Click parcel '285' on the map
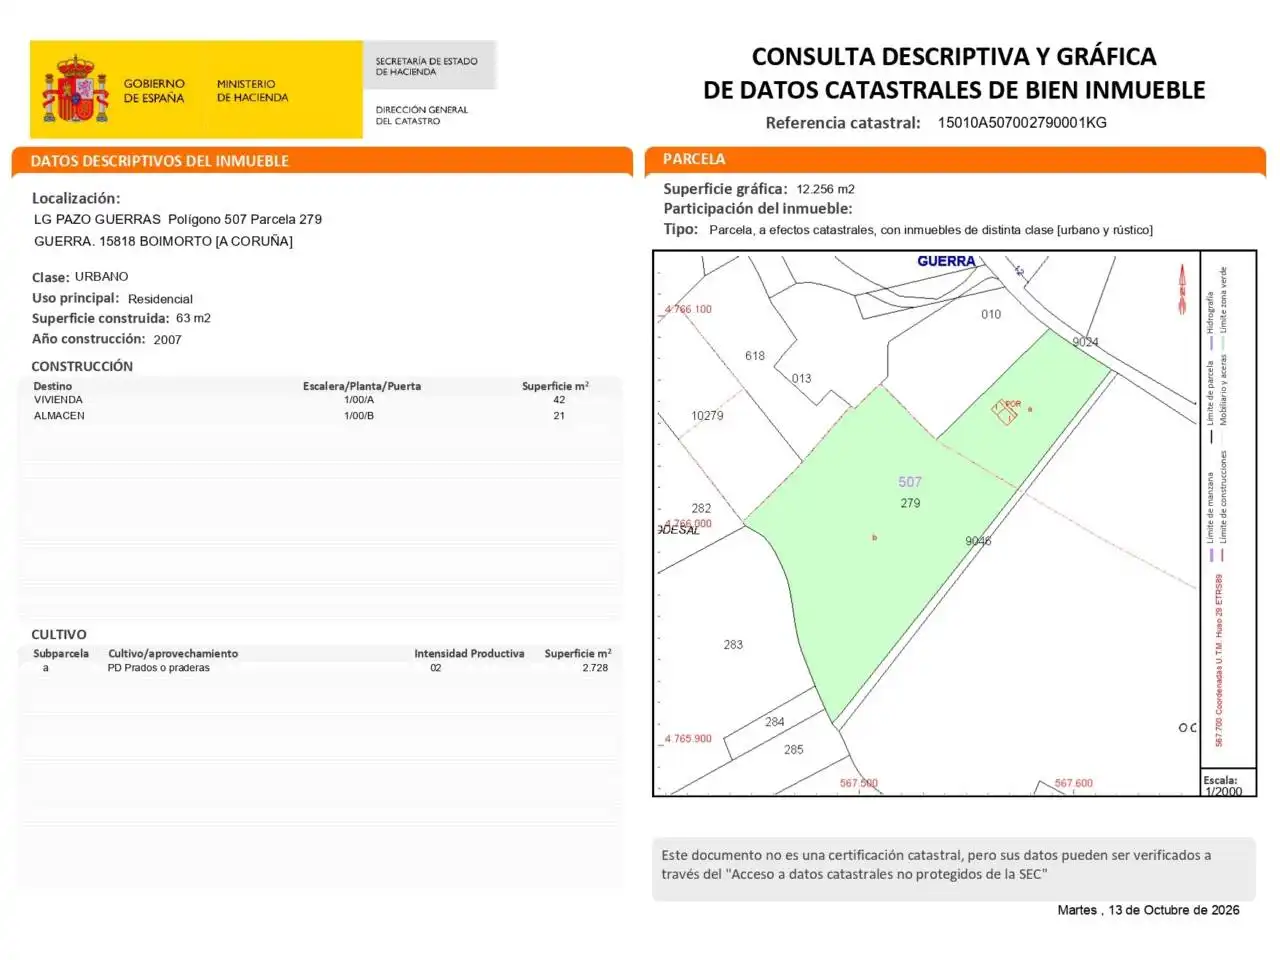This screenshot has height=960, width=1280. pos(794,750)
